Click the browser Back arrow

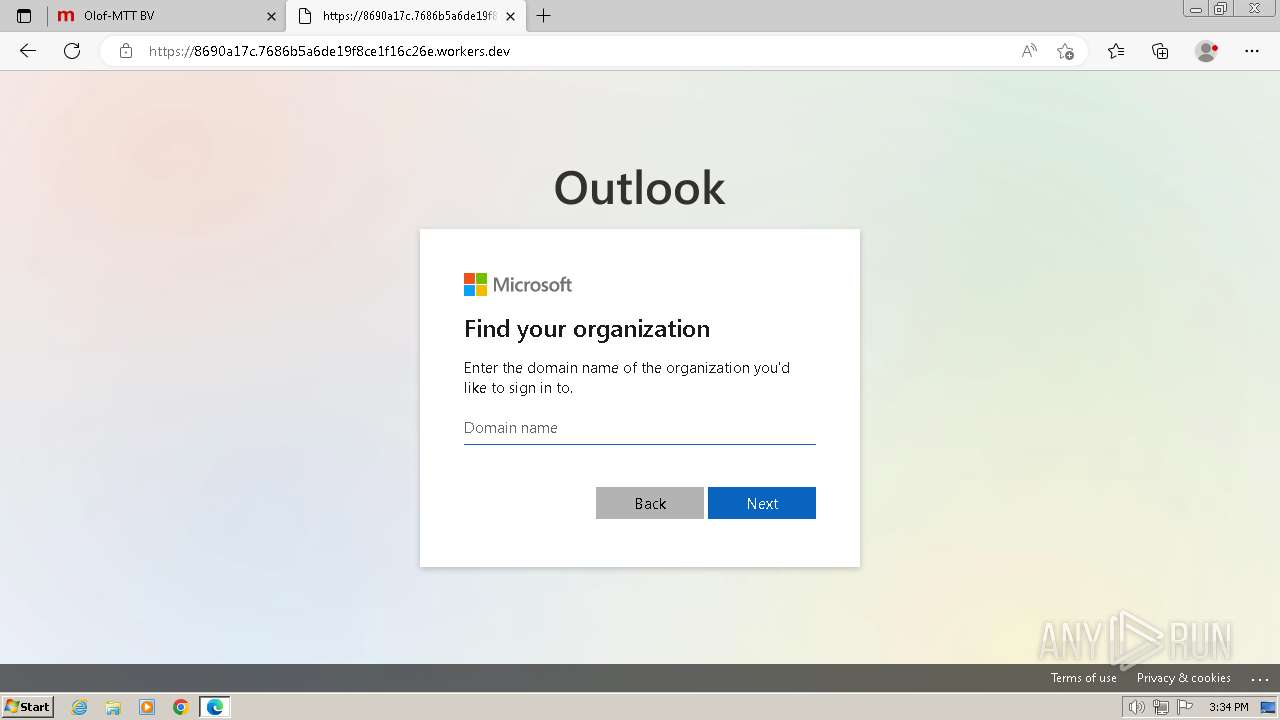coord(28,51)
